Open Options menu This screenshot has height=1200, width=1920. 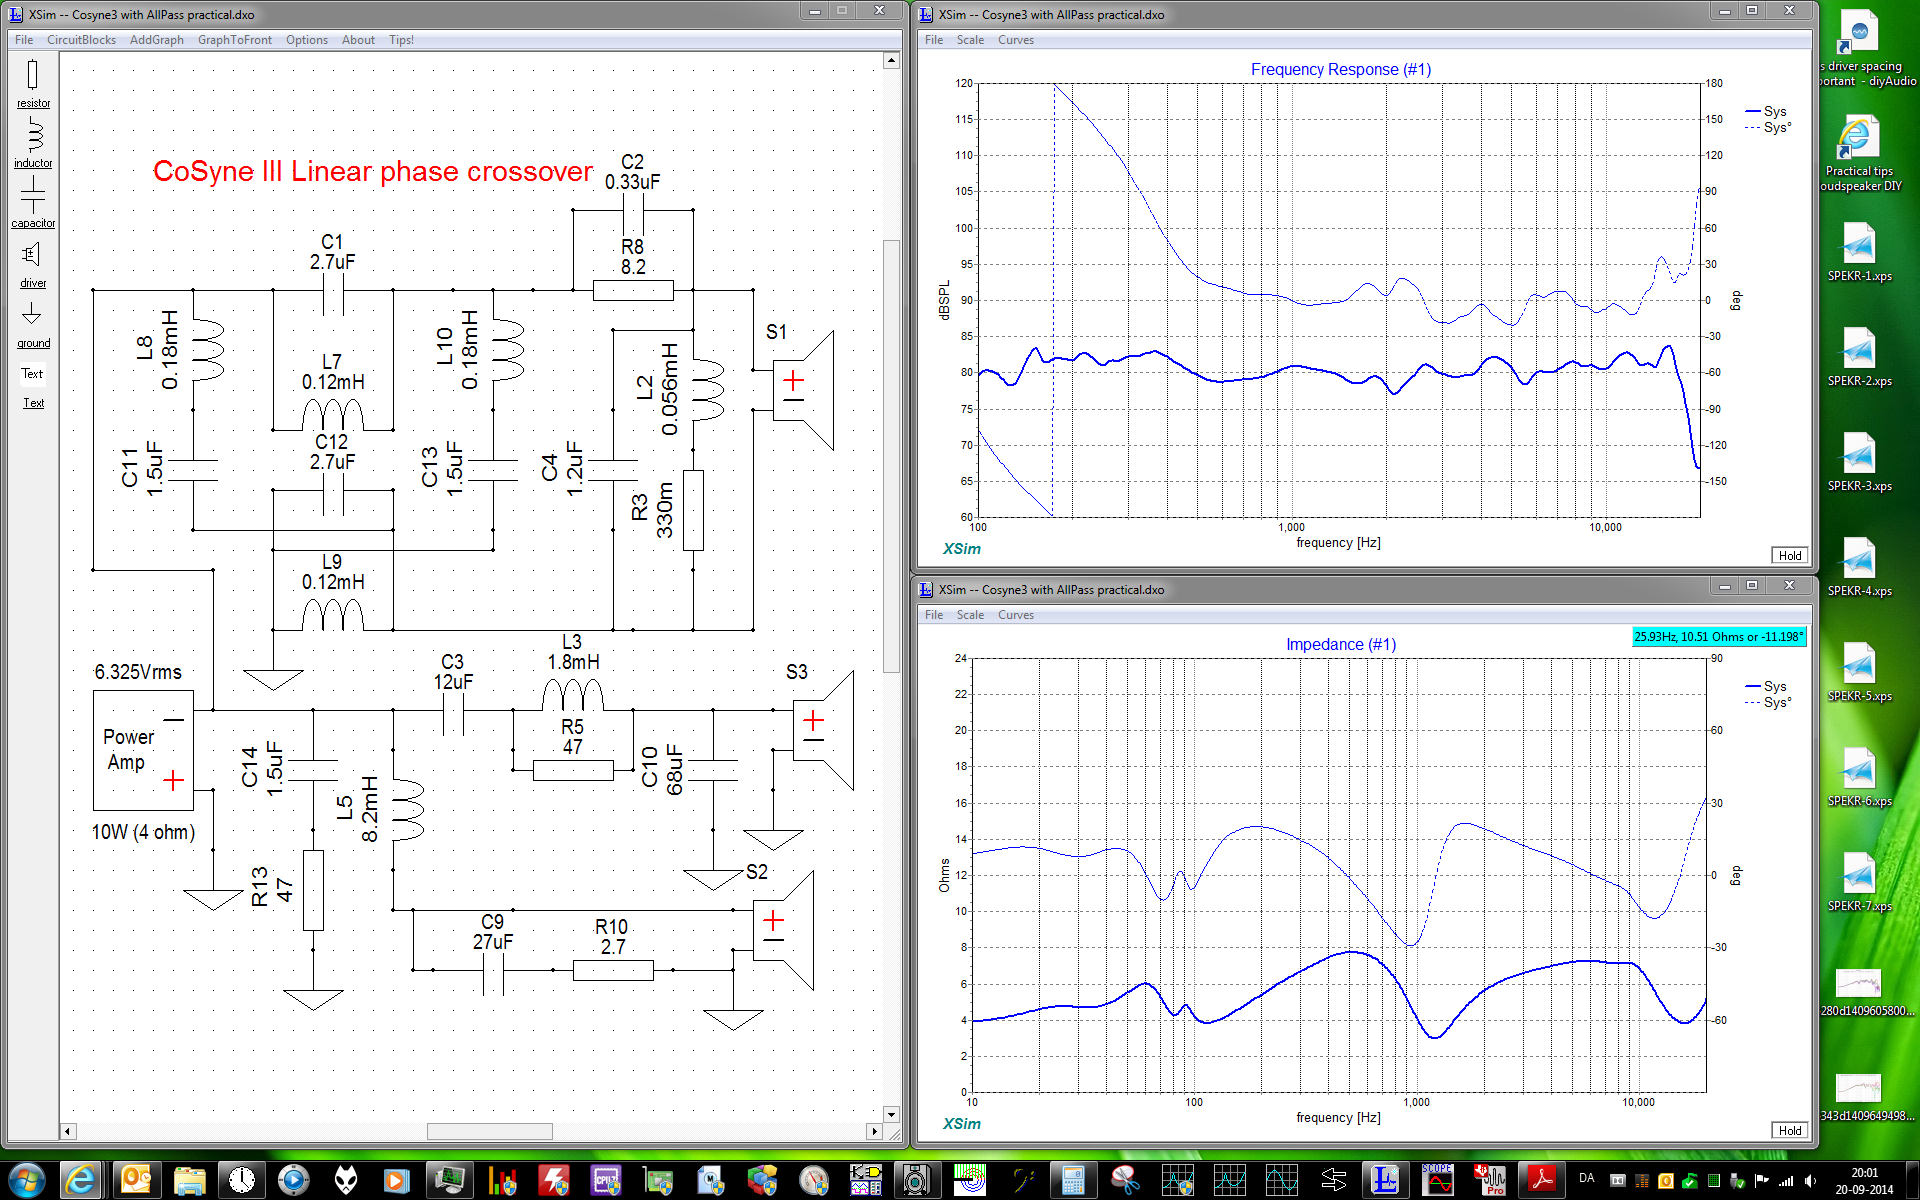[307, 40]
